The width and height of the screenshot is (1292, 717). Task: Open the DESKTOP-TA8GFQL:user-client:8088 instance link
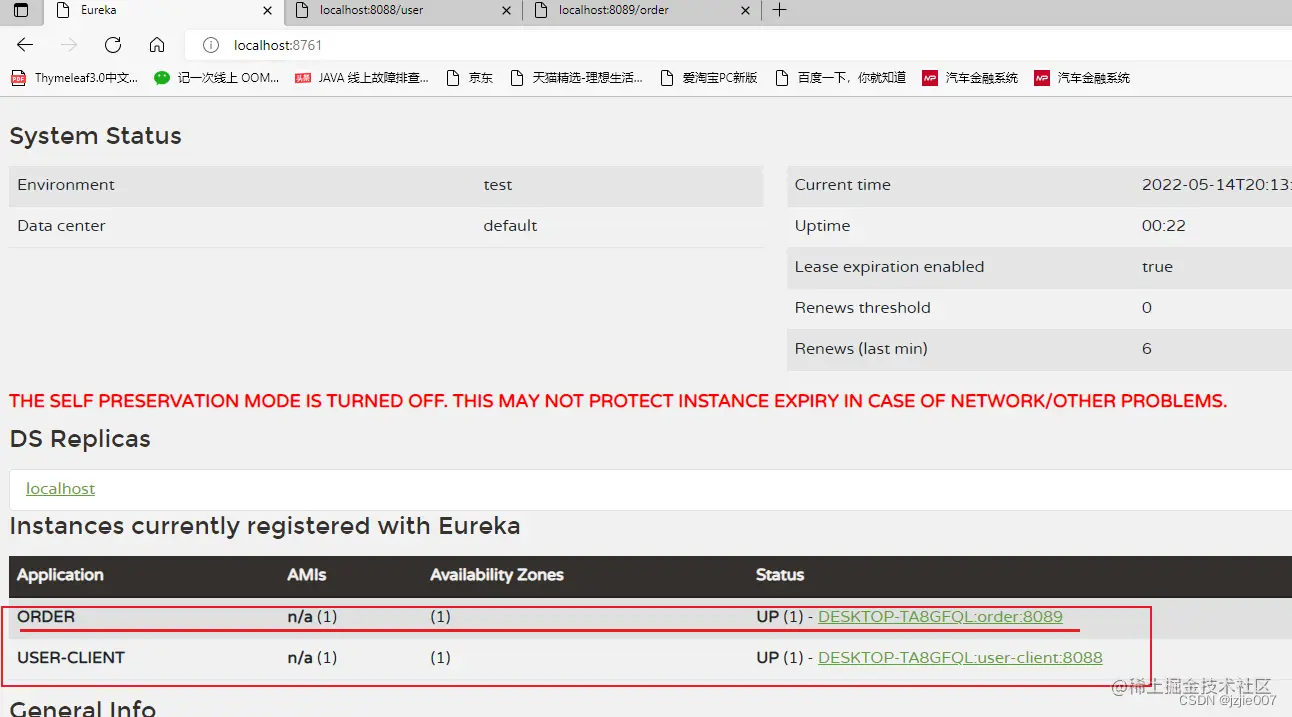(x=960, y=658)
